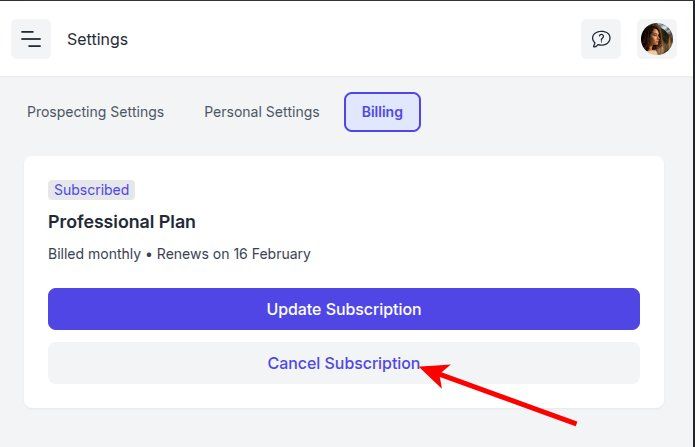This screenshot has width=695, height=447.
Task: Switch to the Personal Settings tab
Action: (262, 112)
